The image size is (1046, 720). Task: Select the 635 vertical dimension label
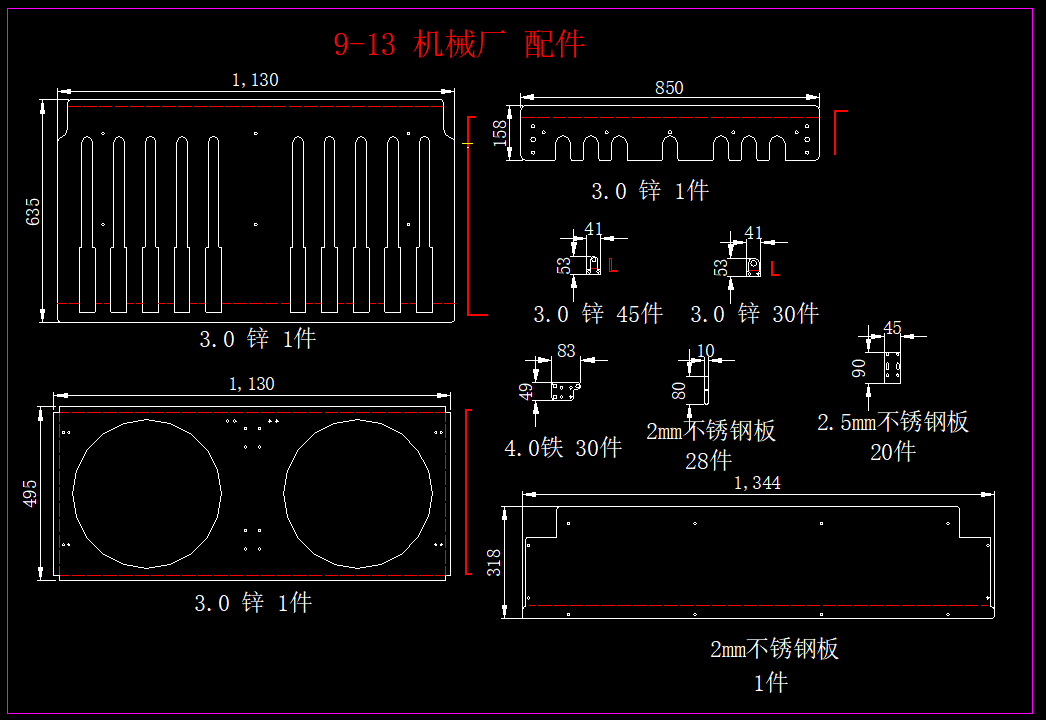(x=33, y=211)
